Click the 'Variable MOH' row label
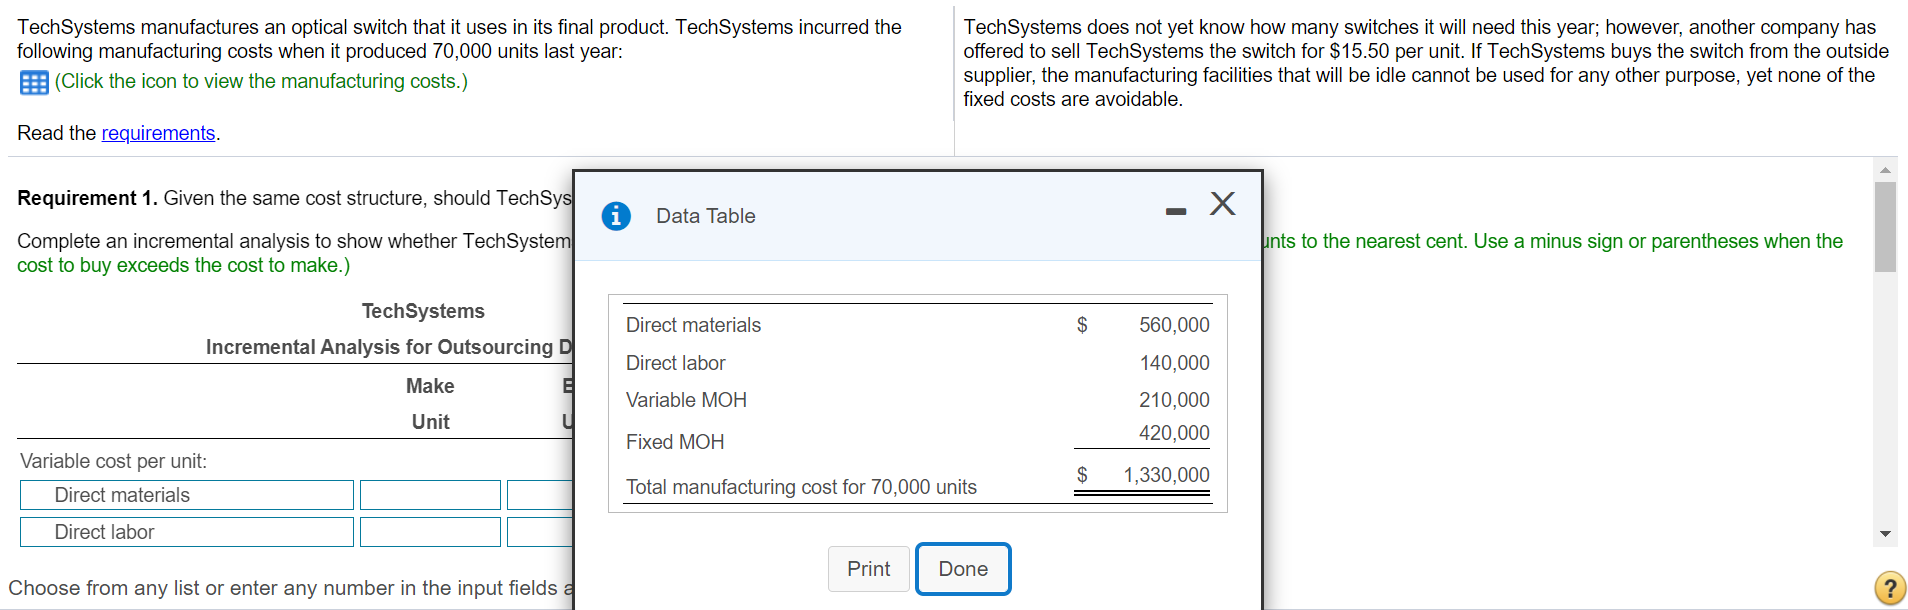 click(686, 400)
